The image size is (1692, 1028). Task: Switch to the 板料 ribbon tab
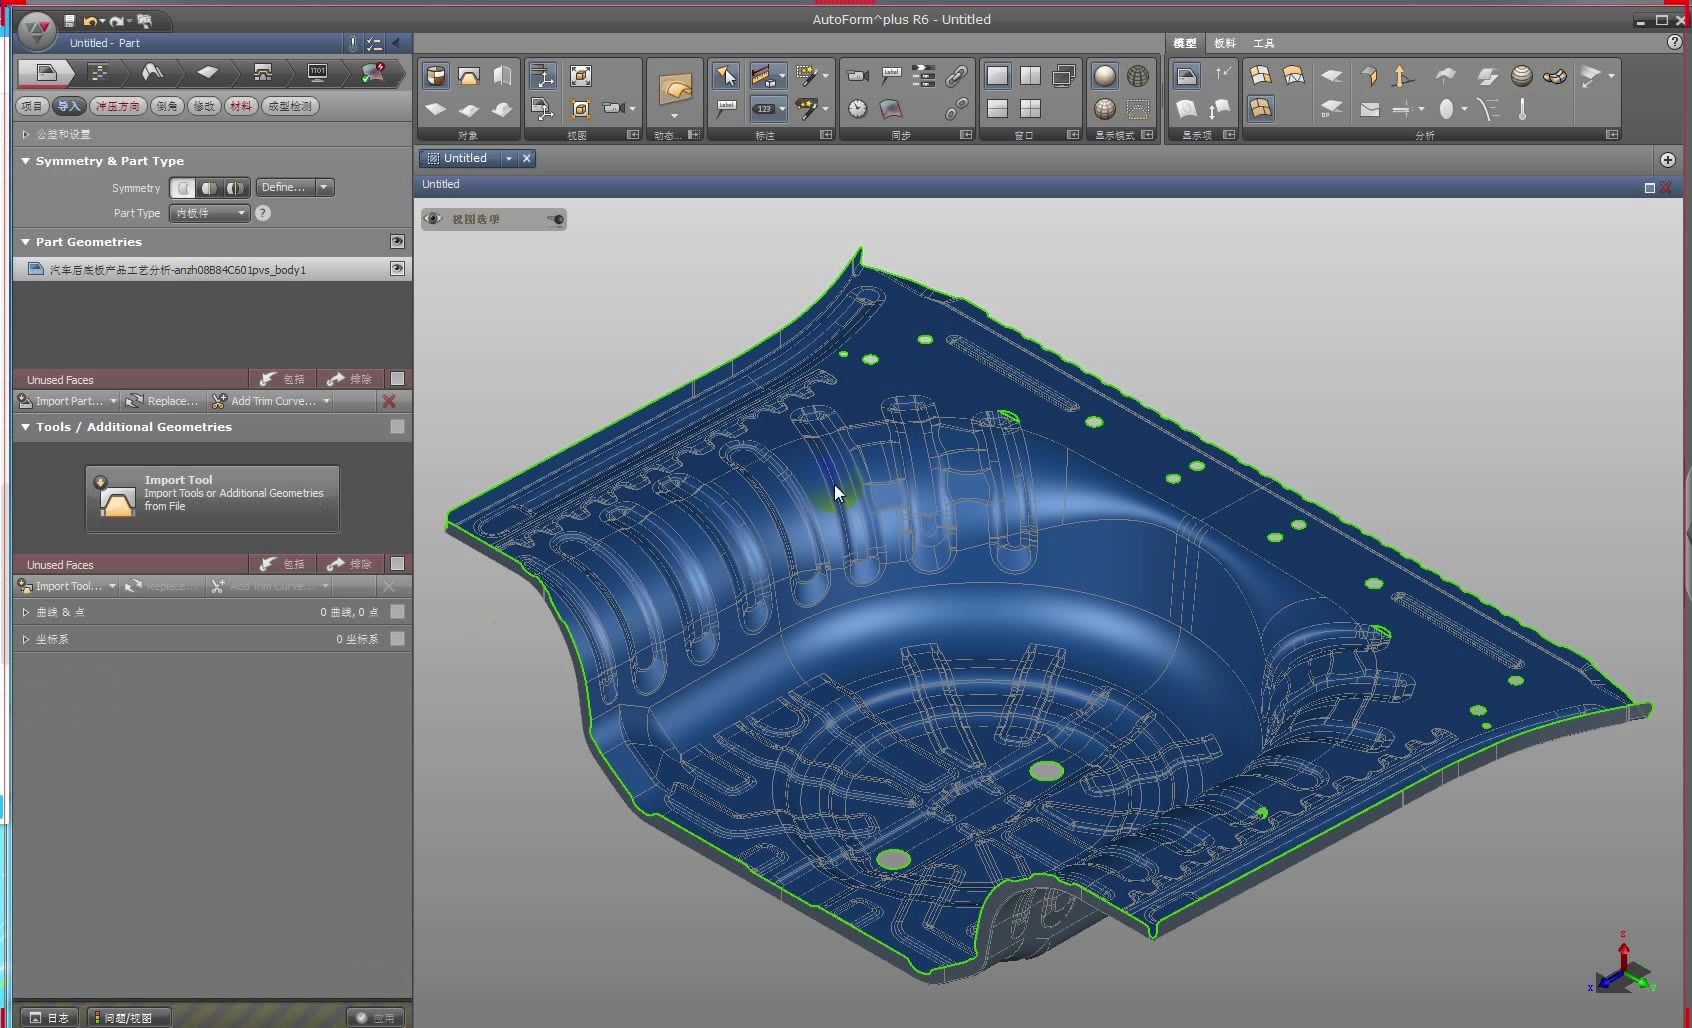coord(1225,43)
